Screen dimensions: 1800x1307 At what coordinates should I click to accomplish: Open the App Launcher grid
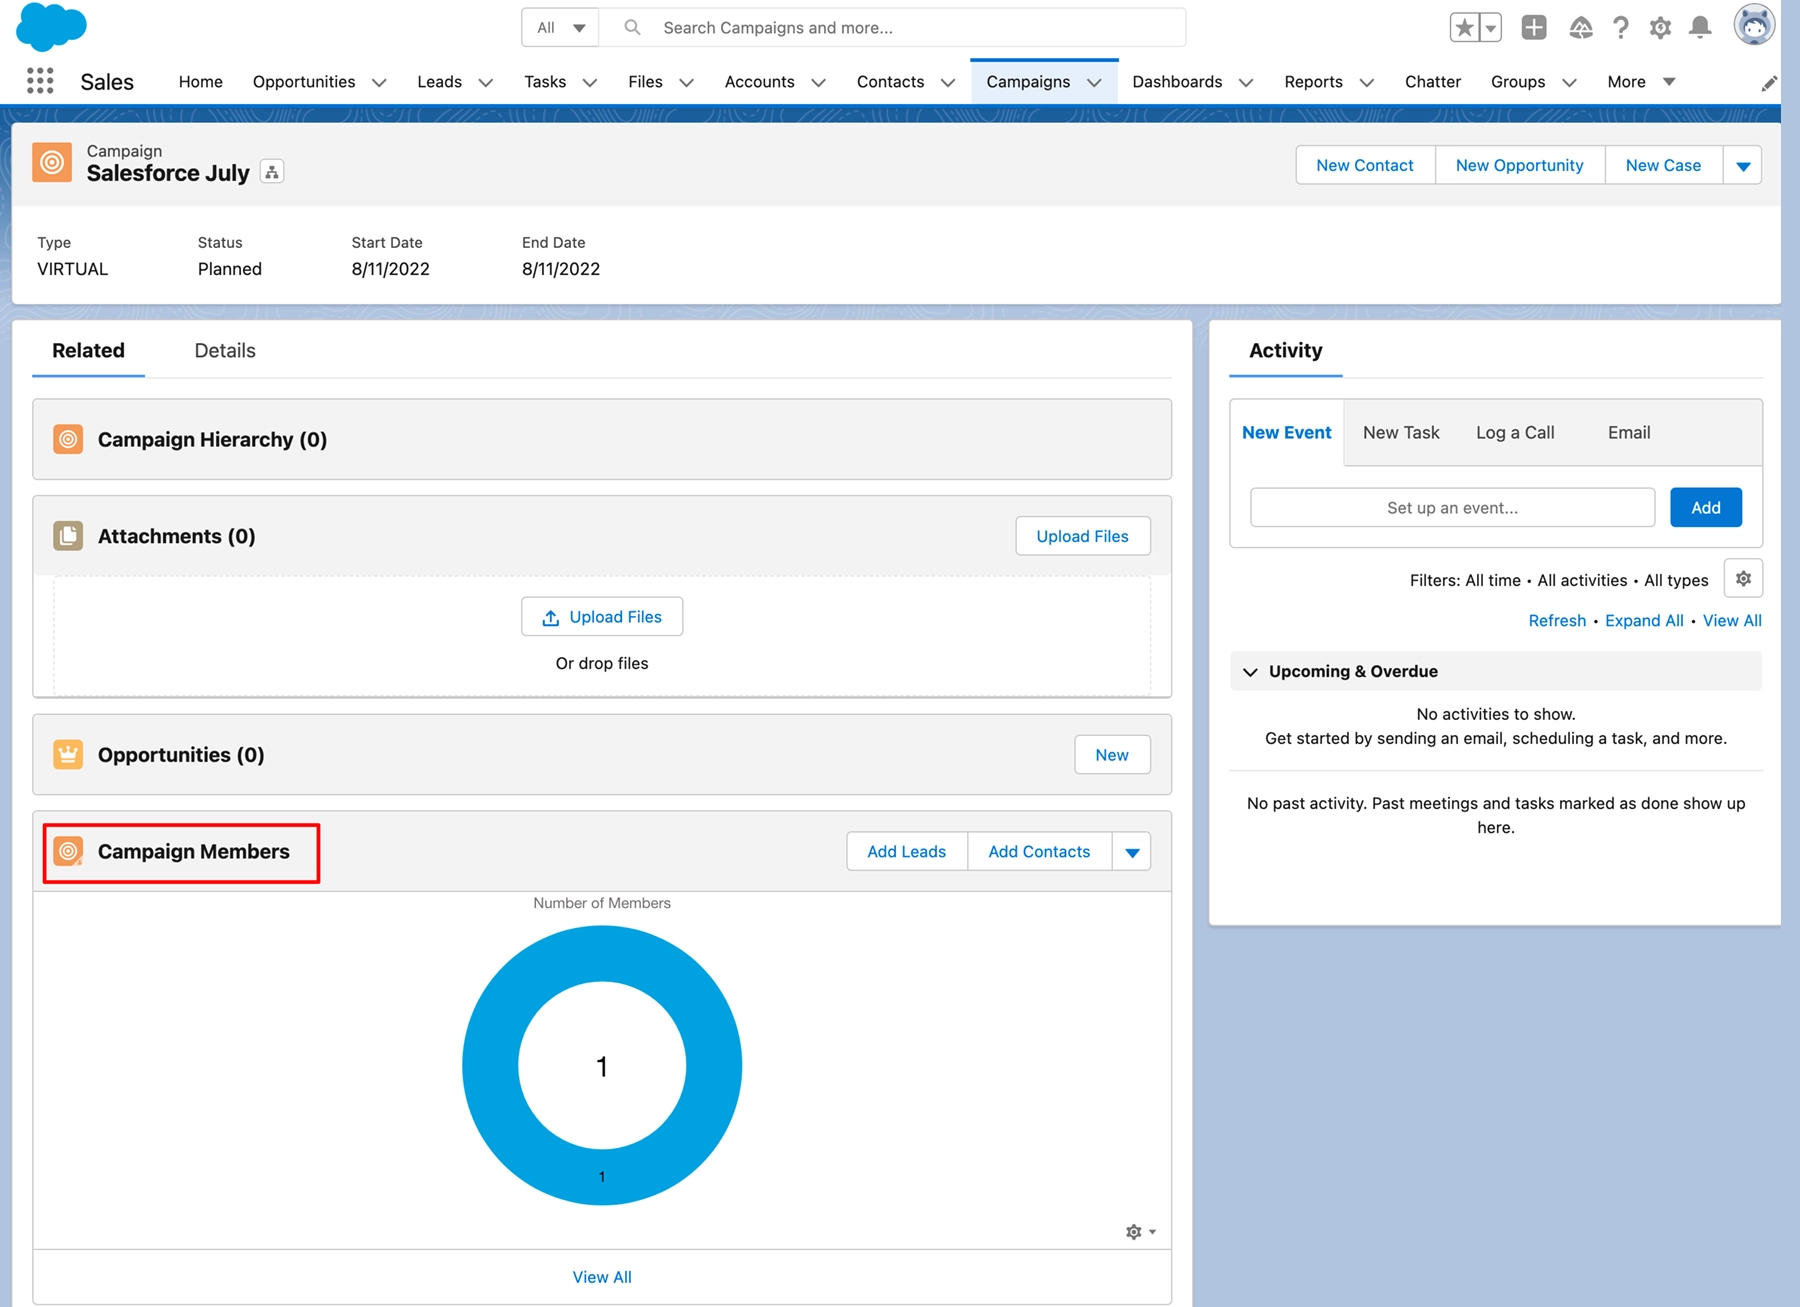point(39,81)
